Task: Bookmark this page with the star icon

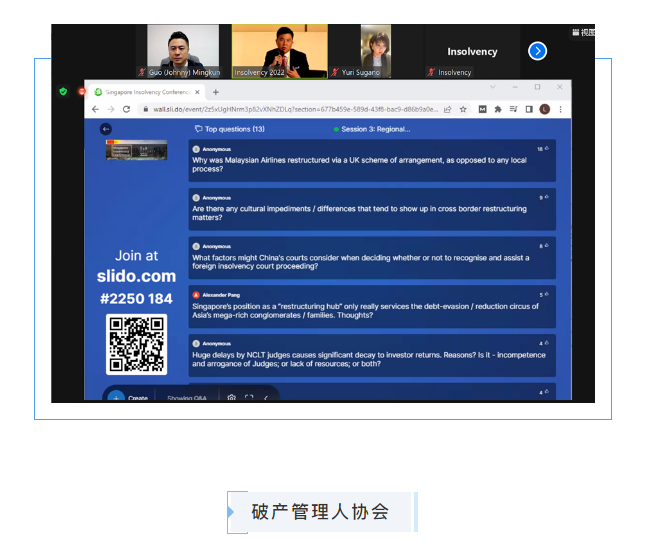Action: (x=463, y=109)
